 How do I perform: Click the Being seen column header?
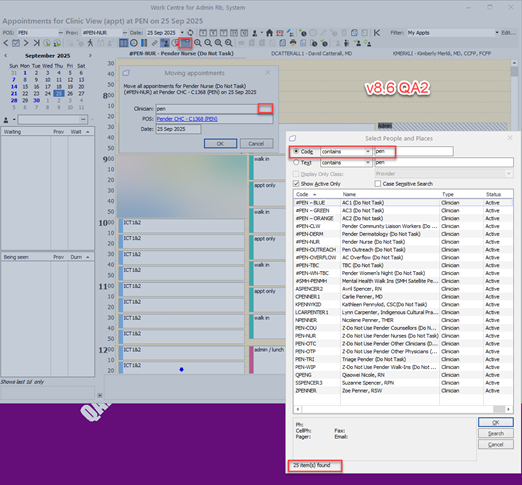coord(26,257)
